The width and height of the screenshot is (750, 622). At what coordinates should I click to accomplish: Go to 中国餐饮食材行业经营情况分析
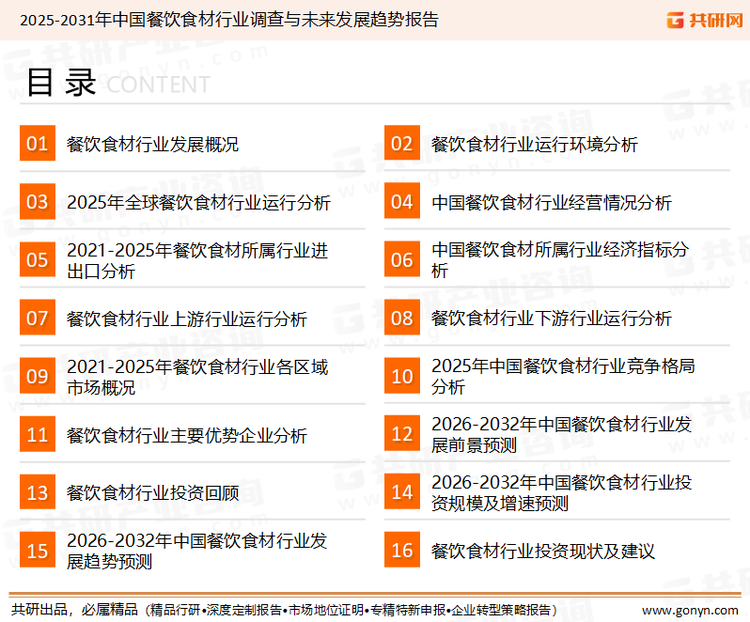coord(551,203)
